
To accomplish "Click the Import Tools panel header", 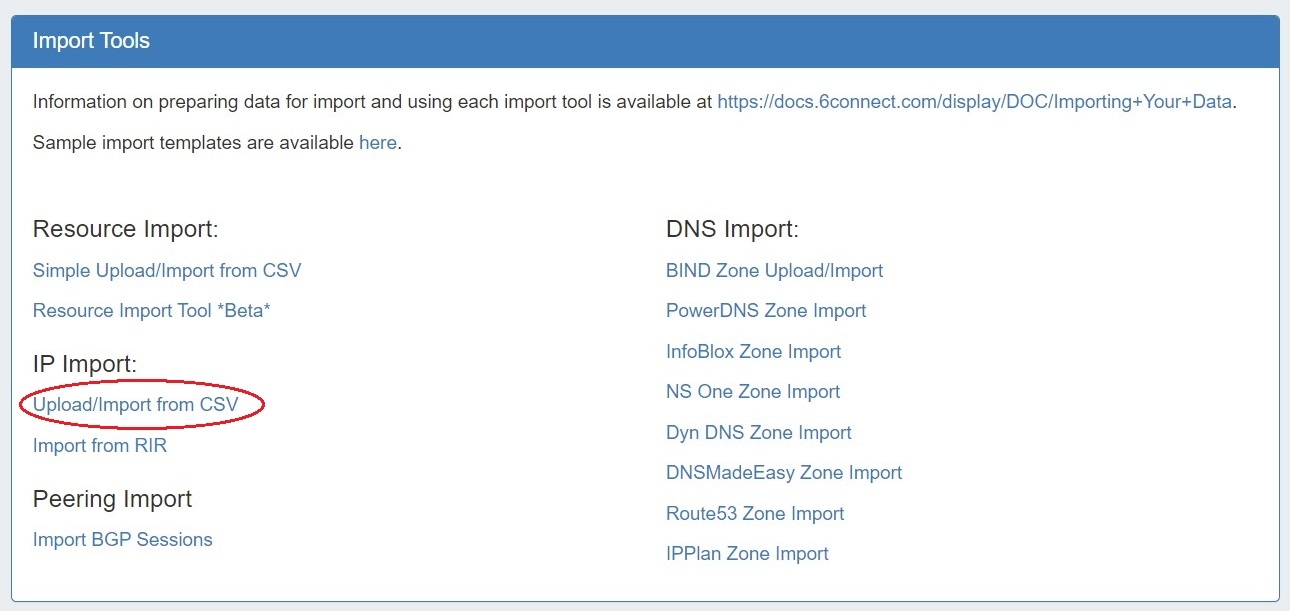I will (x=645, y=41).
